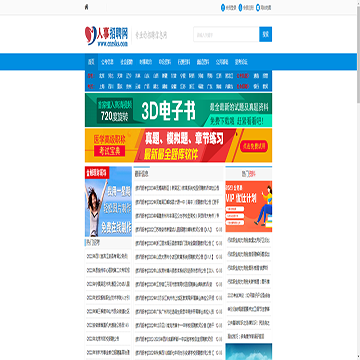Viewport: 360px width, 360px height.
Task: Click the last blue circular icon in top-right bar
Action: [x=258, y=7]
